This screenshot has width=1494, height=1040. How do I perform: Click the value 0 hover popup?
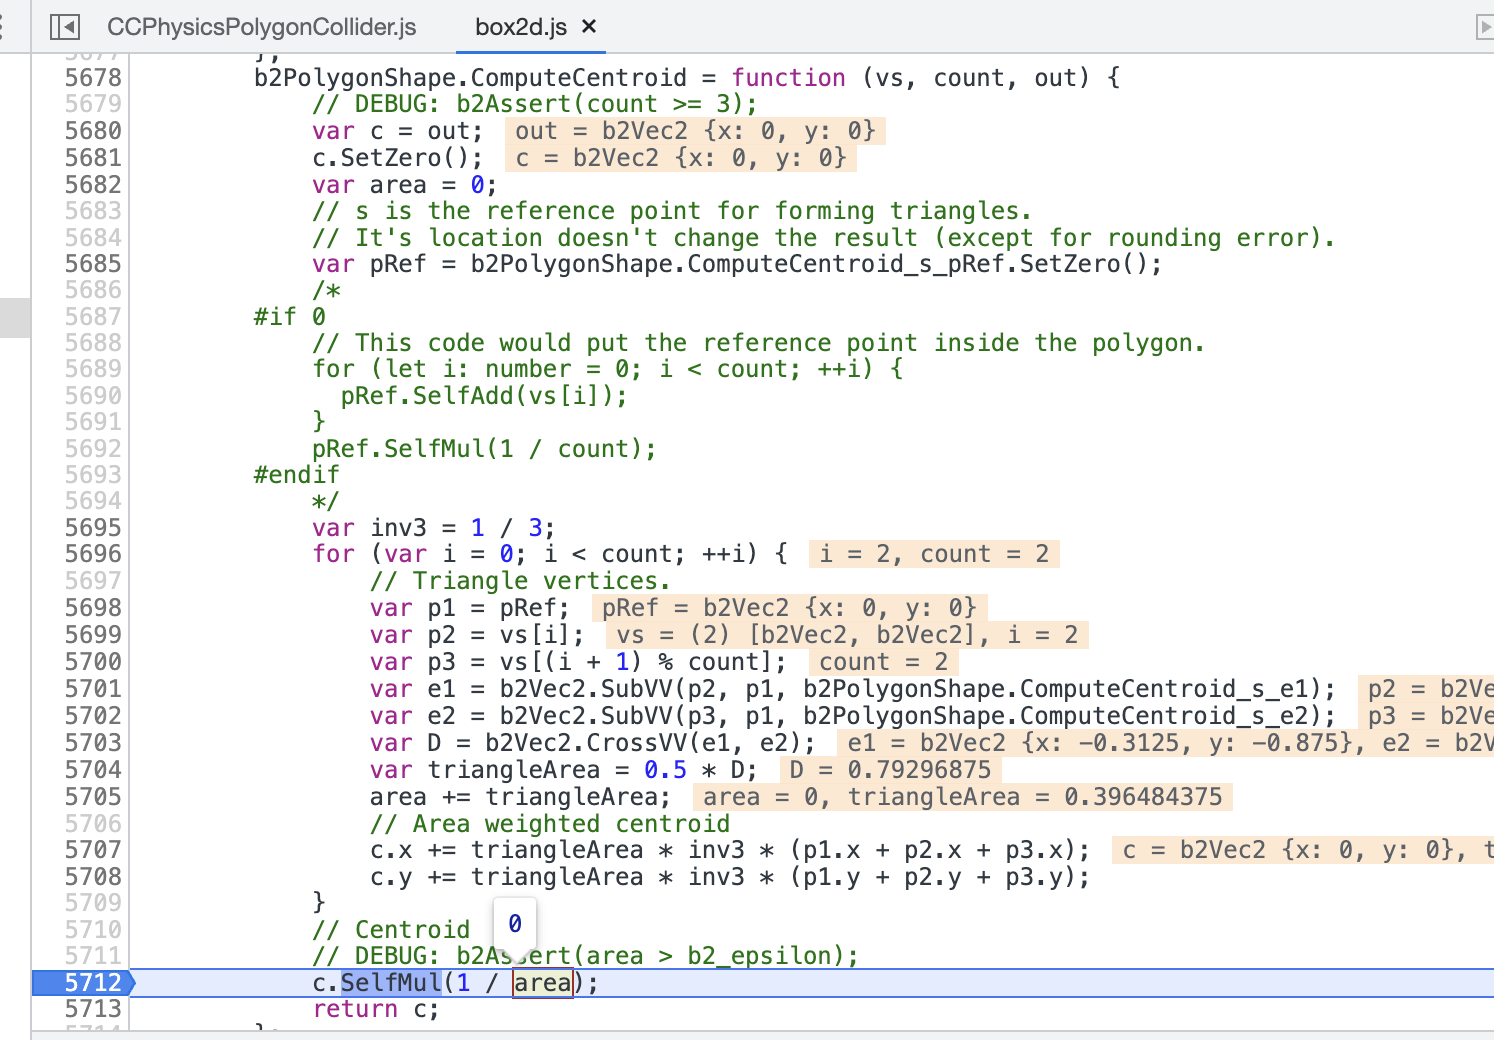(515, 923)
